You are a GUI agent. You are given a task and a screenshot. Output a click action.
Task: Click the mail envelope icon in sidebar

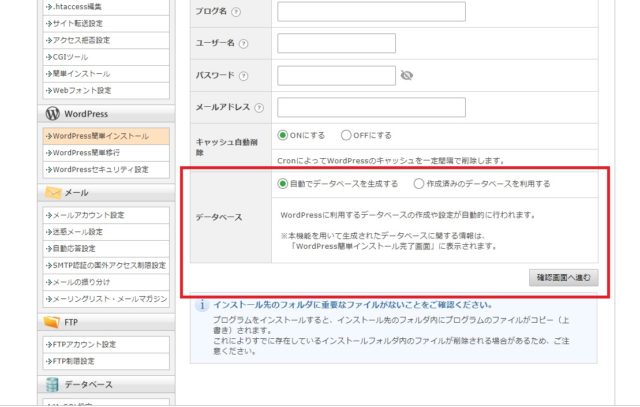click(53, 192)
